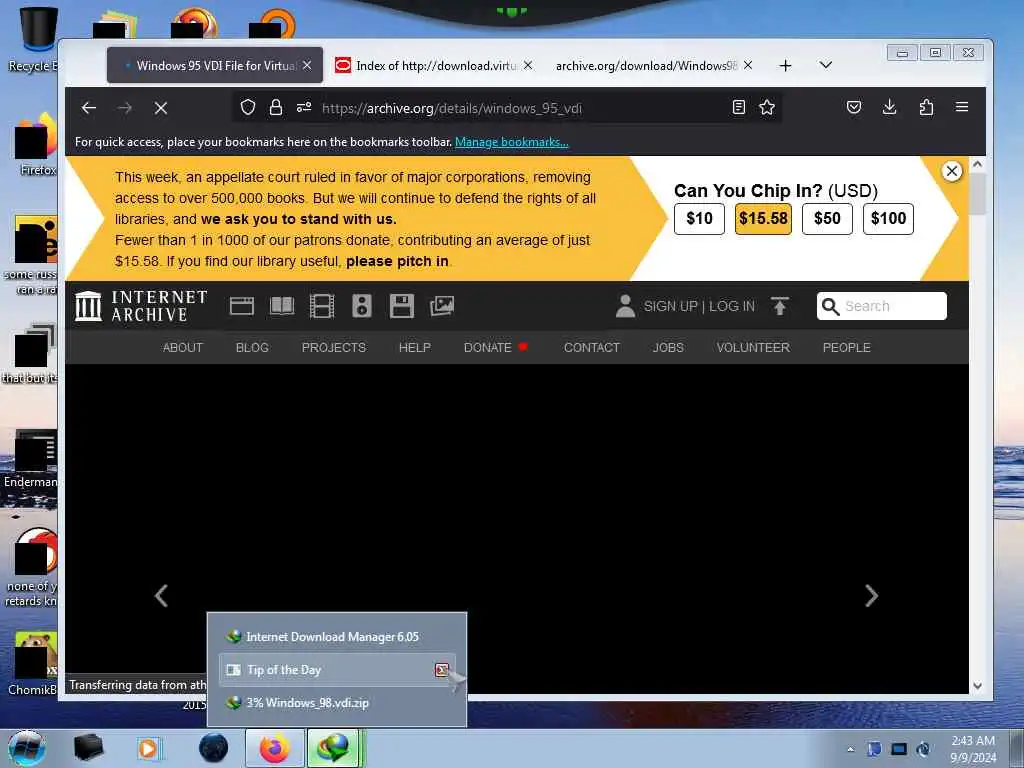1024x768 pixels.
Task: Open the Internet Archive Images icon
Action: click(442, 306)
